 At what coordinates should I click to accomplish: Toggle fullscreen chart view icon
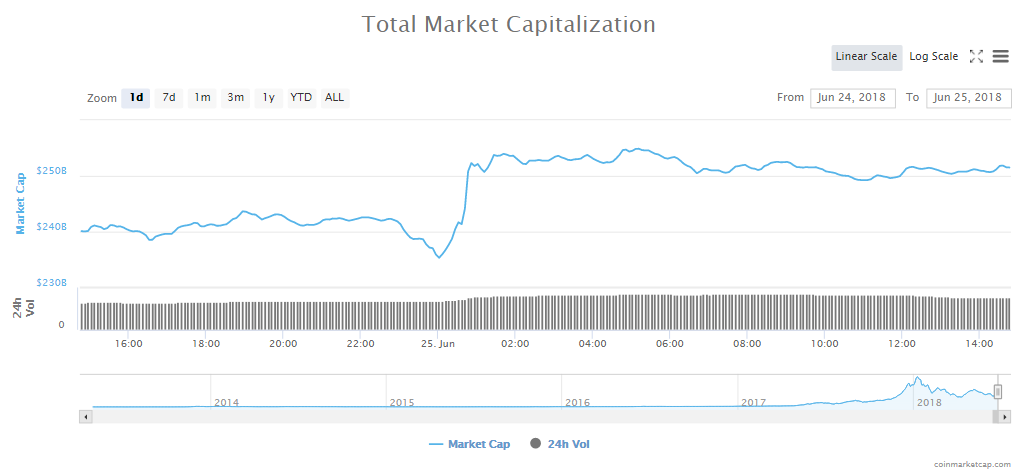pyautogui.click(x=977, y=57)
